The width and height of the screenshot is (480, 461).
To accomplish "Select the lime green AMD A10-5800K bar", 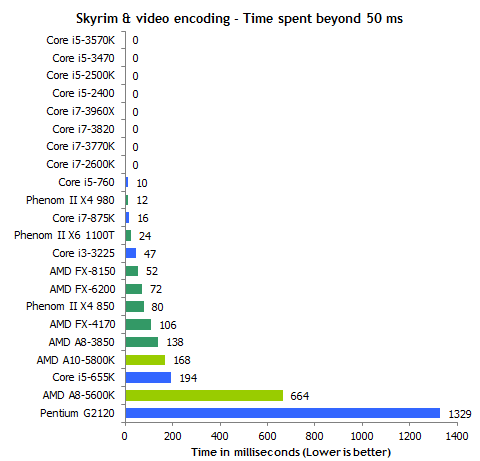I will pyautogui.click(x=145, y=360).
